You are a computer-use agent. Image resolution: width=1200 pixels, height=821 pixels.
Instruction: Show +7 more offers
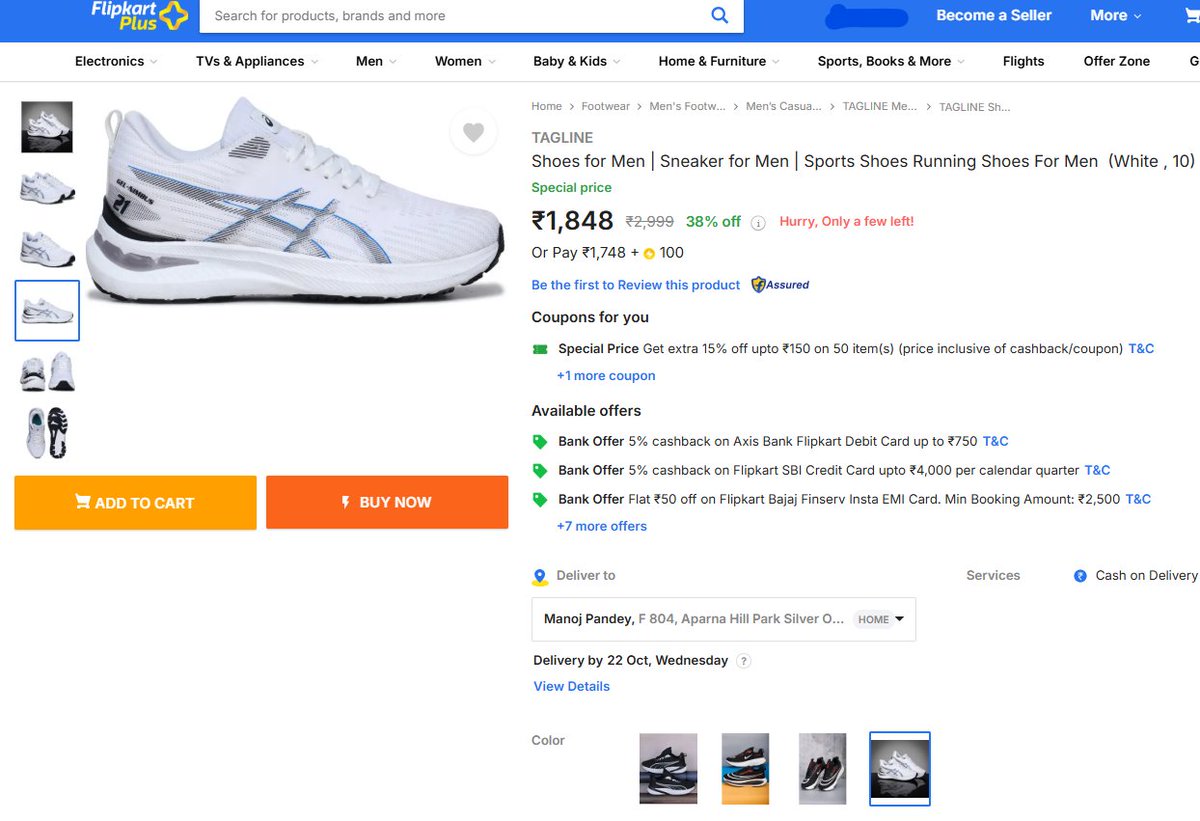pyautogui.click(x=602, y=526)
